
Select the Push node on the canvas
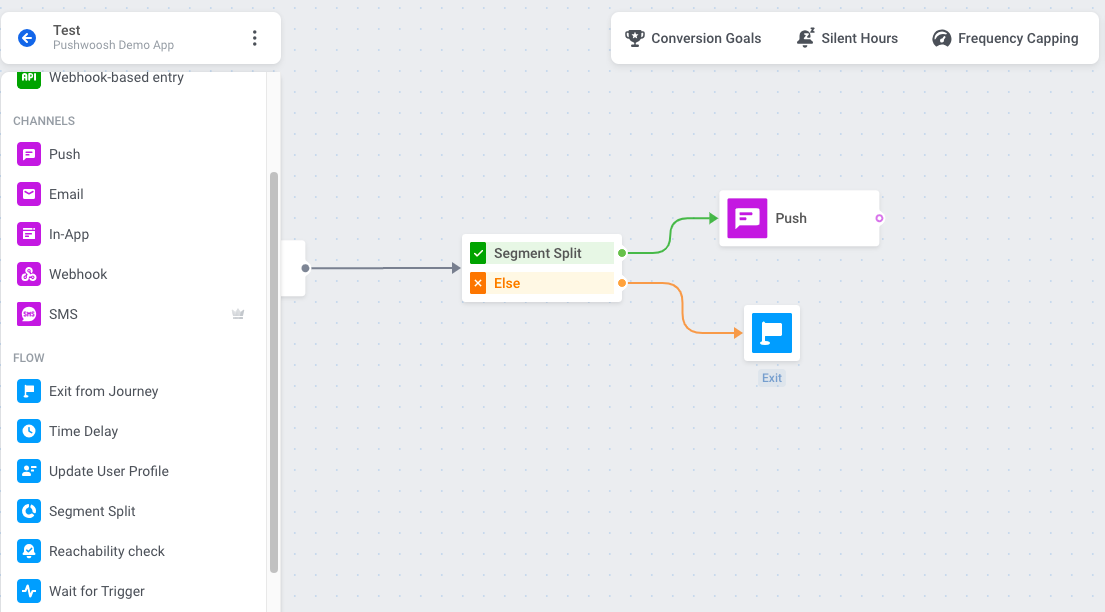click(798, 218)
